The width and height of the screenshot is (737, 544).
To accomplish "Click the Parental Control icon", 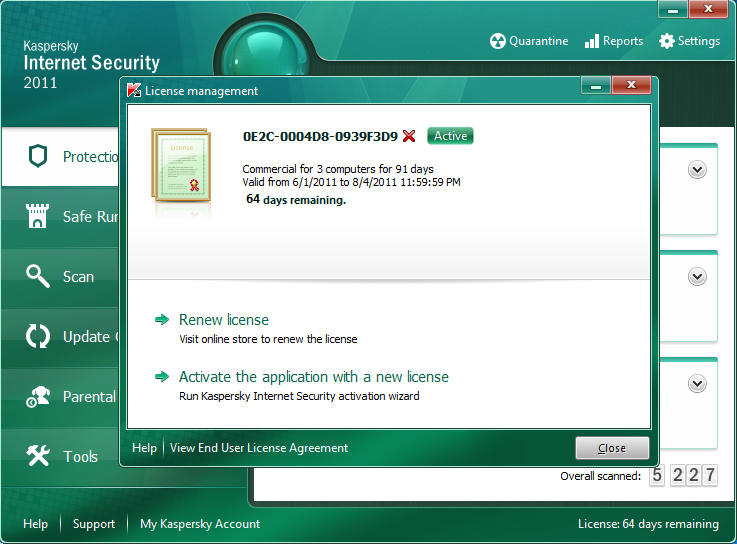I will coord(38,396).
